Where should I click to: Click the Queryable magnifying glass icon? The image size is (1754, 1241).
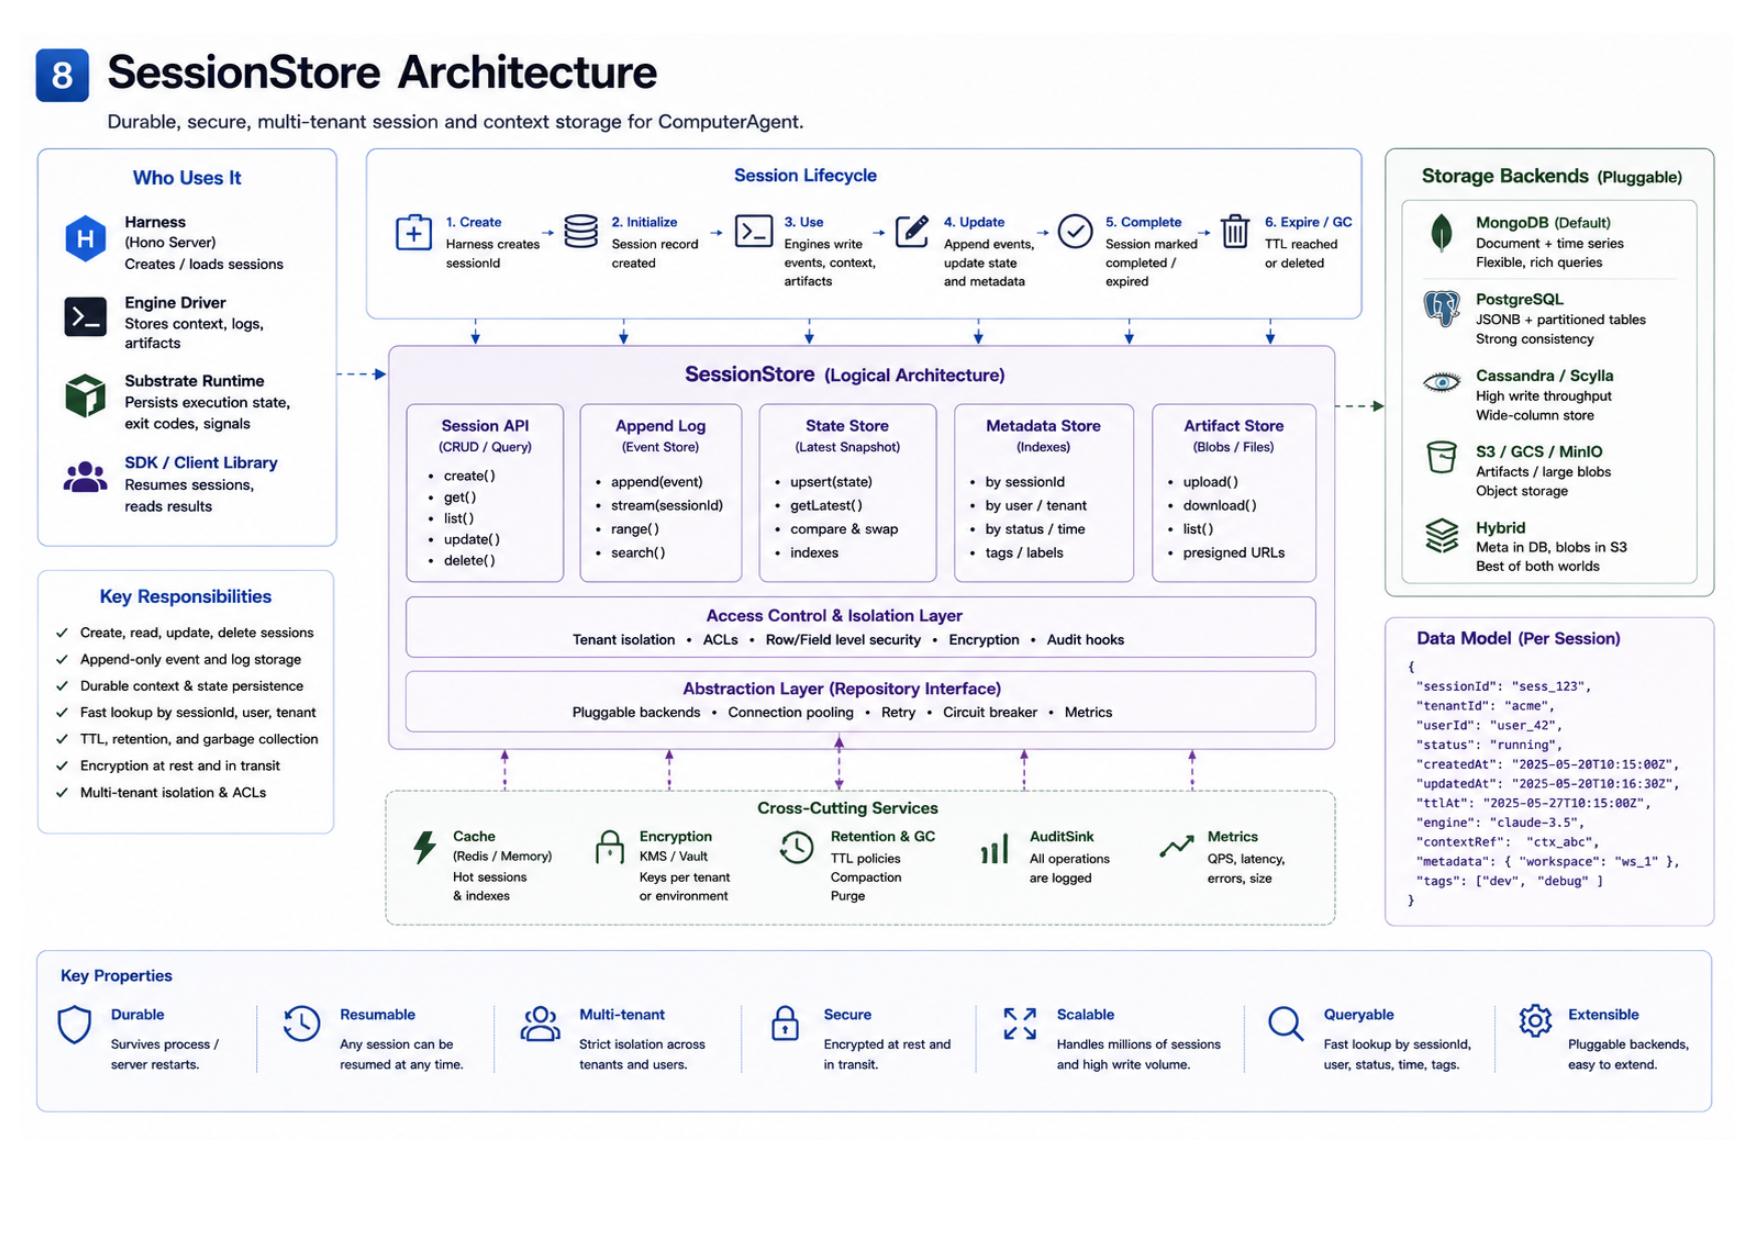coord(1285,1024)
